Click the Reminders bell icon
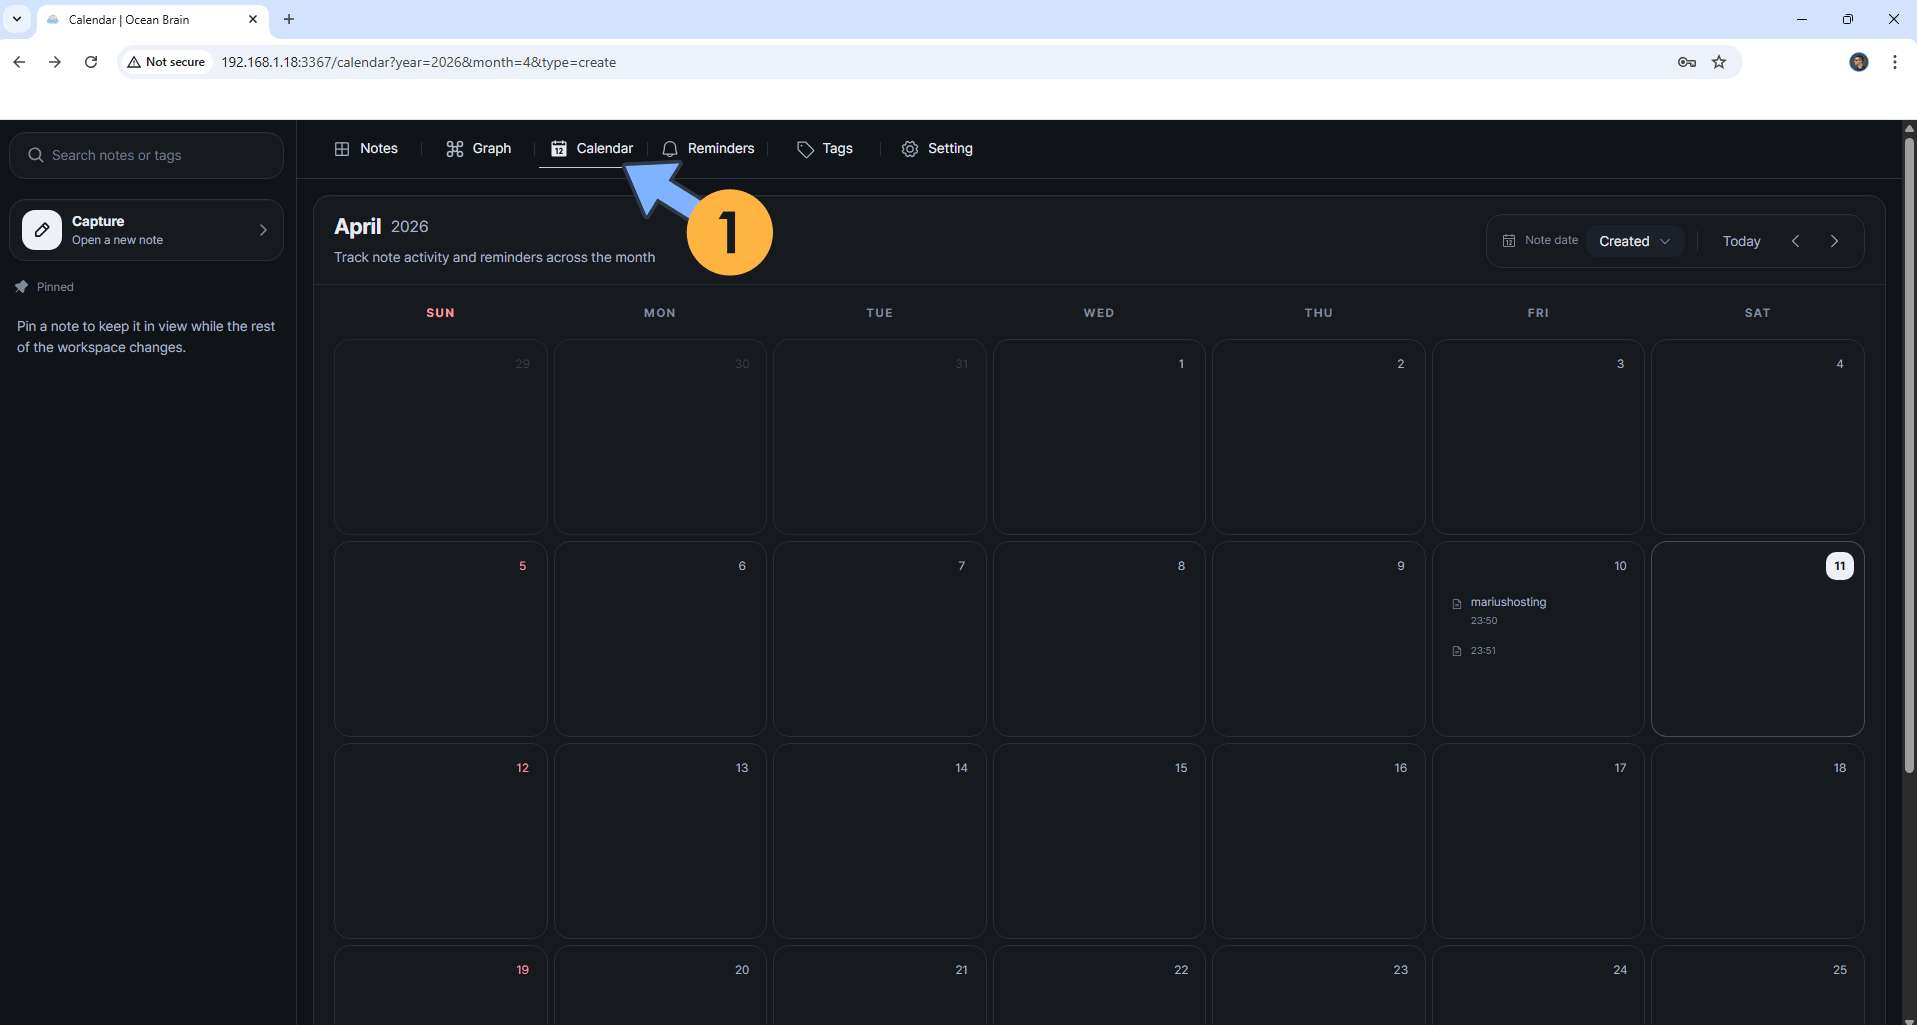The height and width of the screenshot is (1025, 1917). coord(670,148)
